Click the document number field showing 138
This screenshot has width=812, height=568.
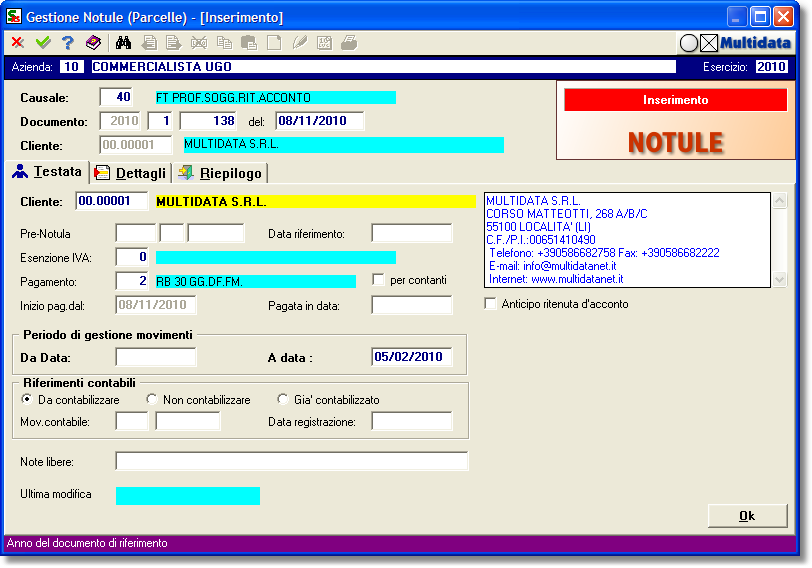click(208, 121)
